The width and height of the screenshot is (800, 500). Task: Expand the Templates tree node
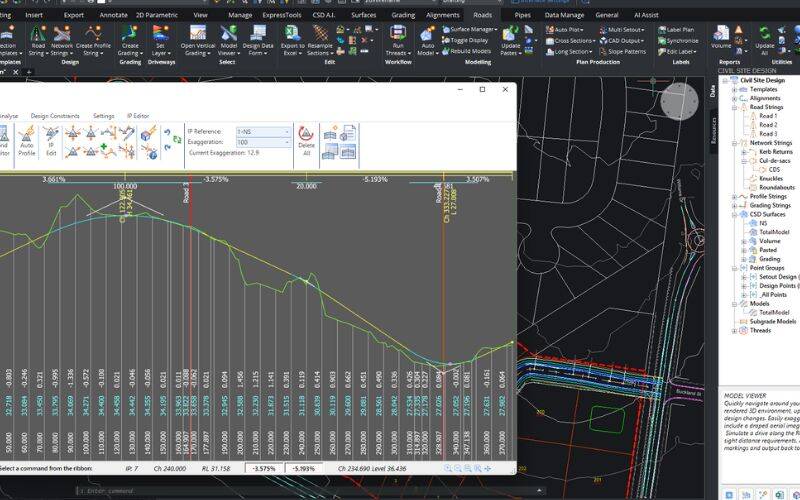[x=735, y=89]
